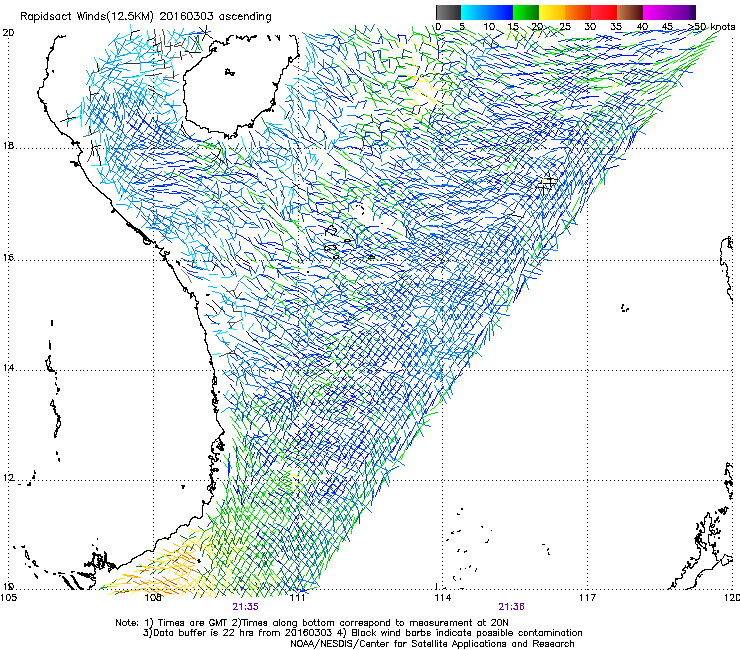Click the '45' label under the color bar

coord(667,27)
